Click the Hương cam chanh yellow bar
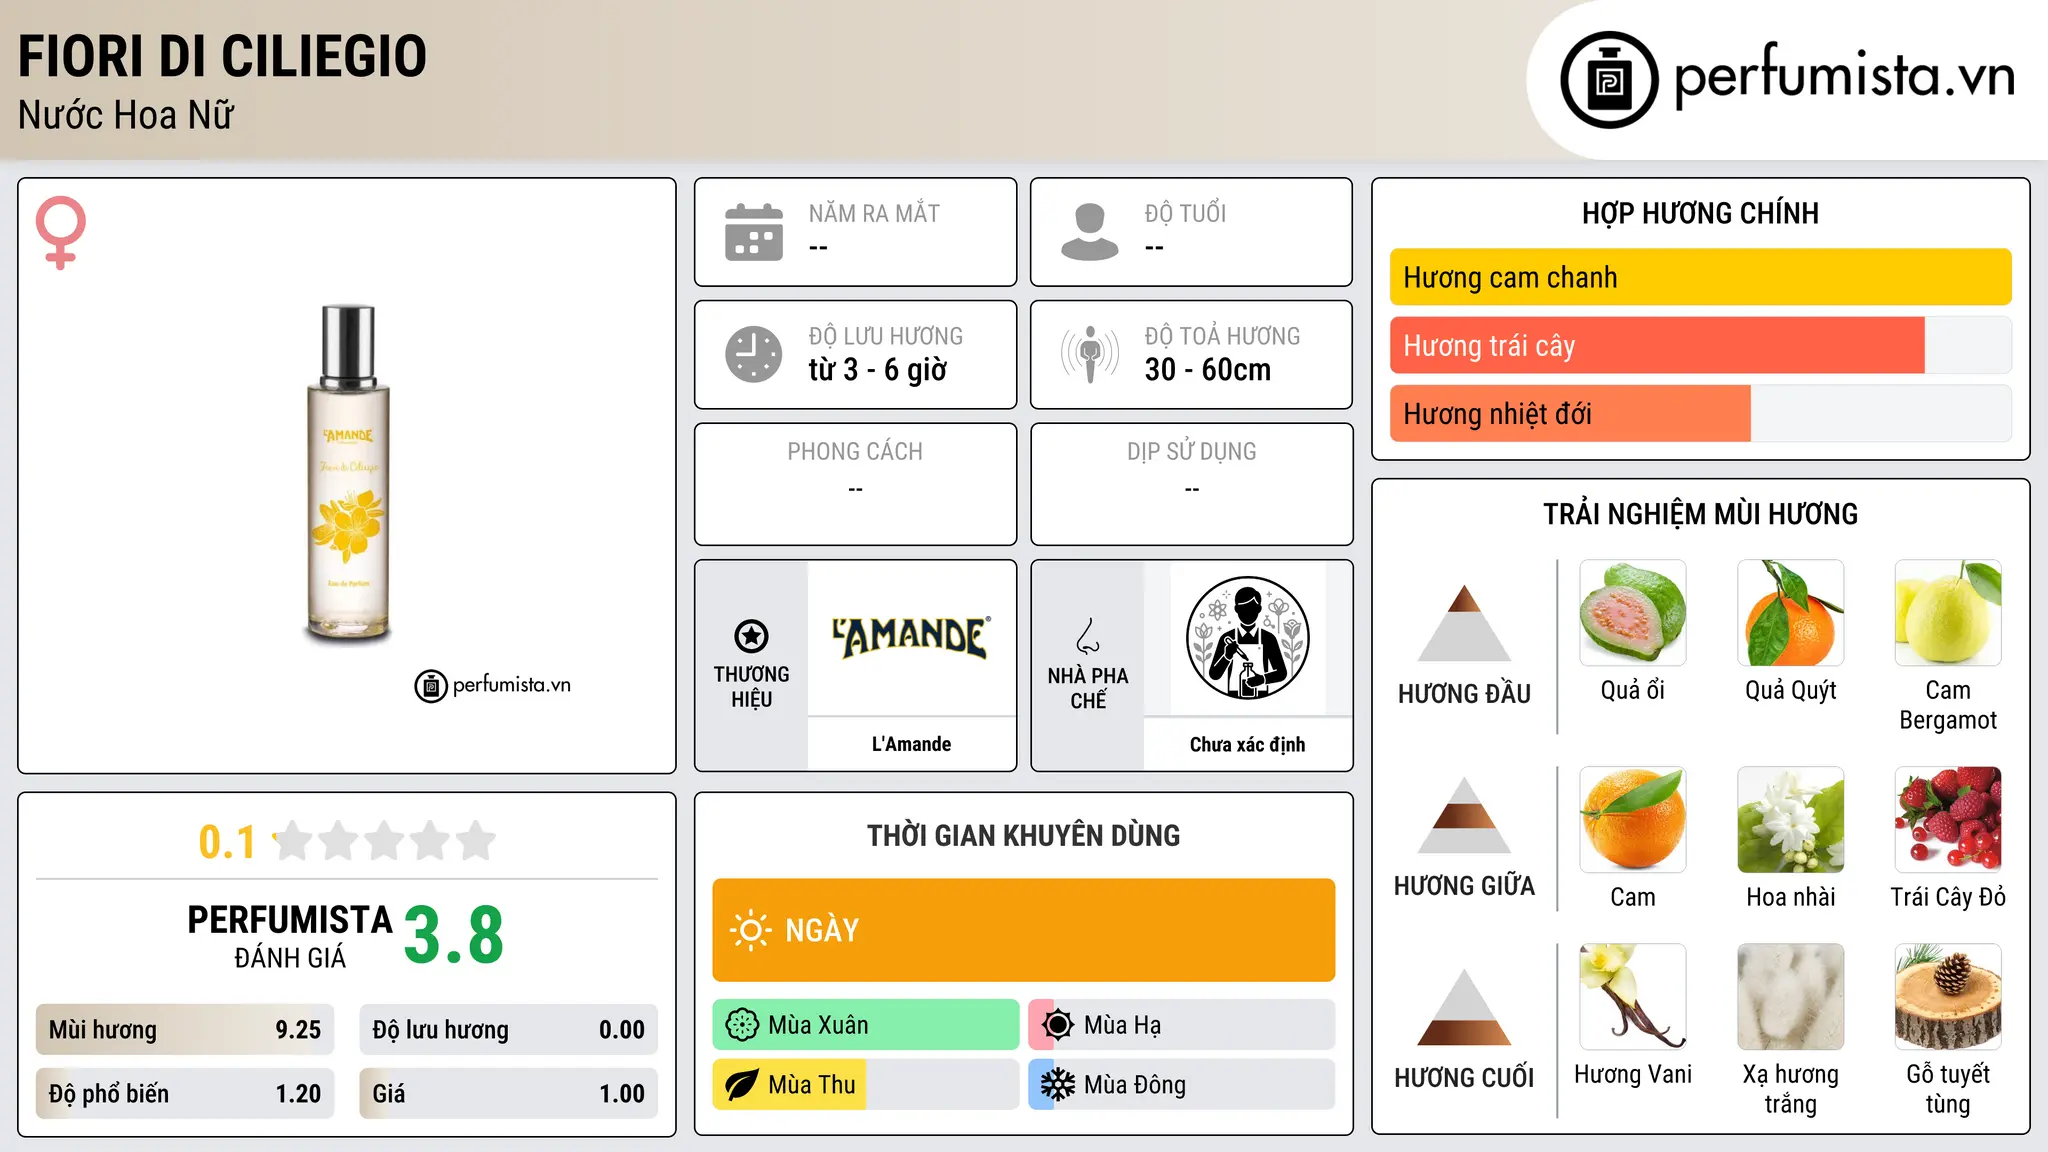The height and width of the screenshot is (1152, 2048). click(1700, 277)
